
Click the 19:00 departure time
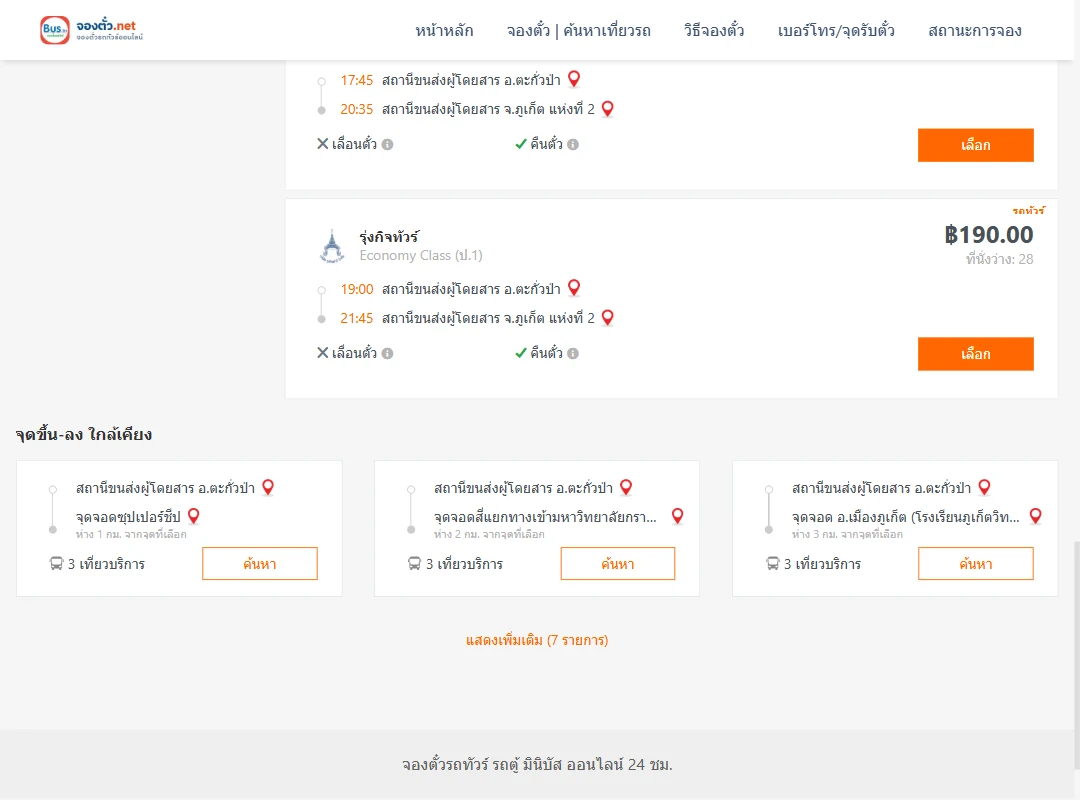click(x=357, y=289)
